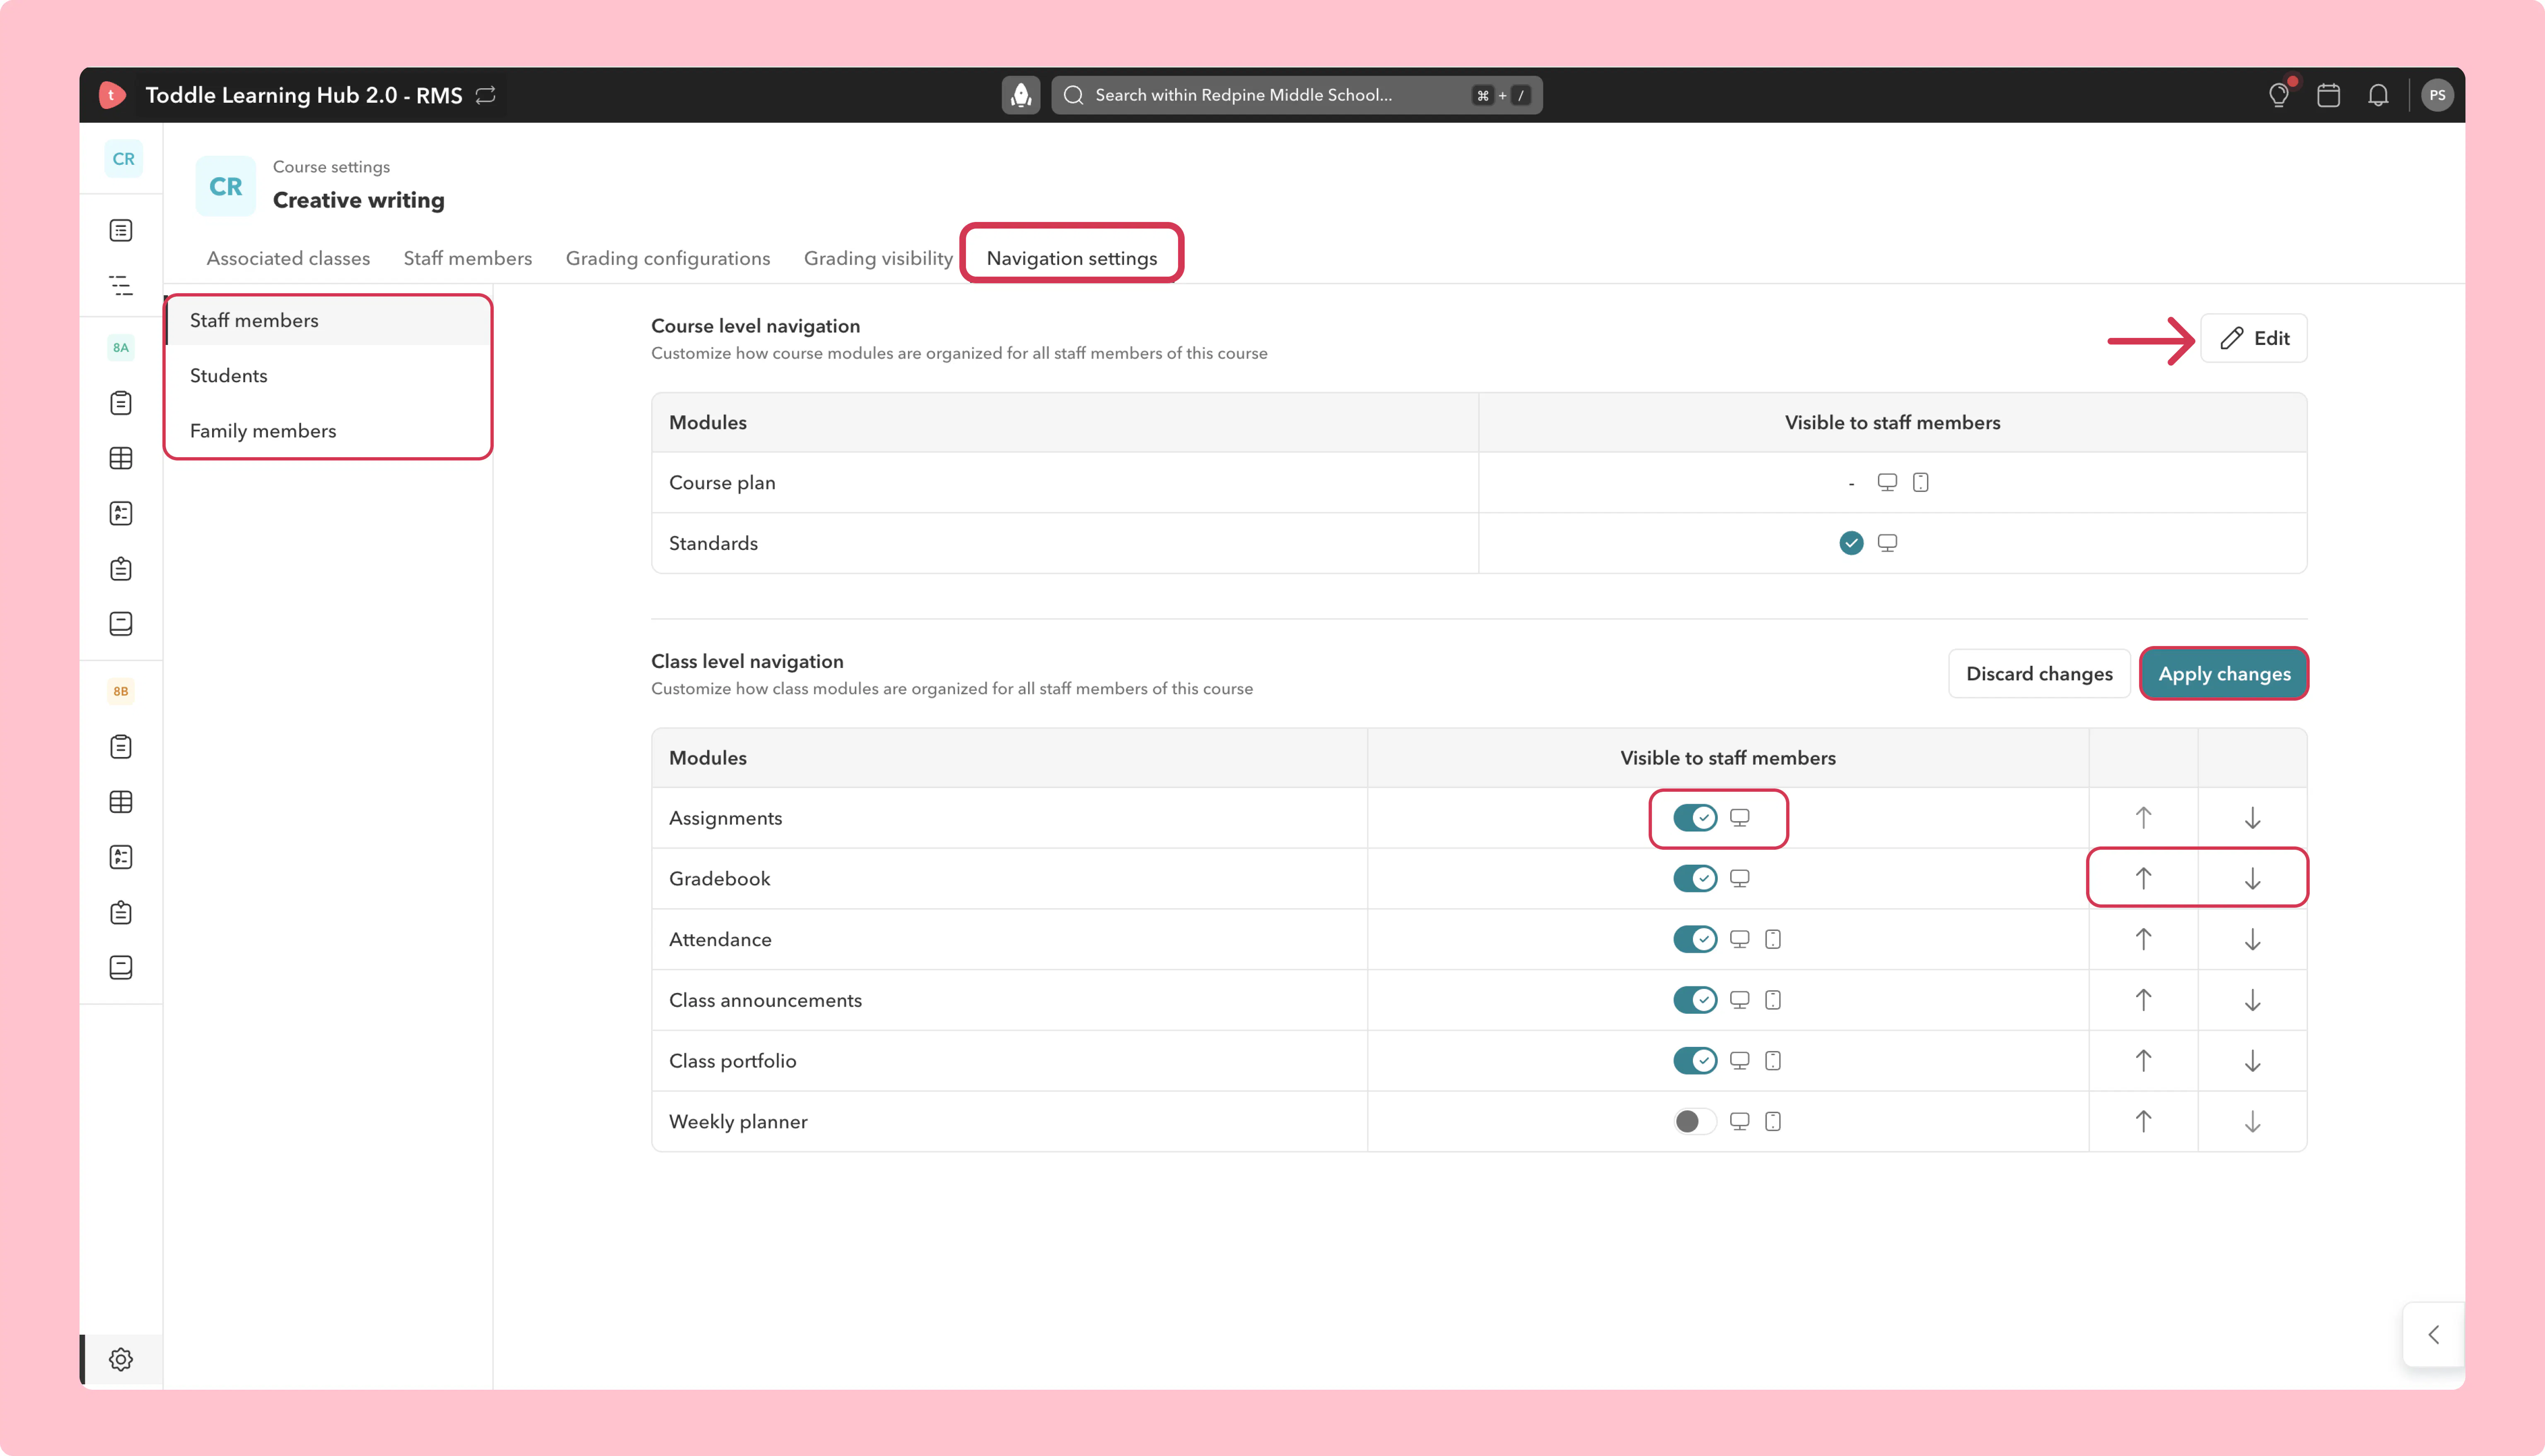The height and width of the screenshot is (1456, 2545).
Task: Open the PS profile avatar
Action: tap(2438, 95)
